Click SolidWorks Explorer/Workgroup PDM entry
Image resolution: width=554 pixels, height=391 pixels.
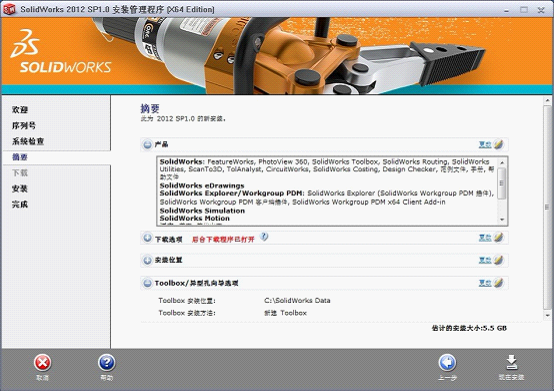click(231, 193)
